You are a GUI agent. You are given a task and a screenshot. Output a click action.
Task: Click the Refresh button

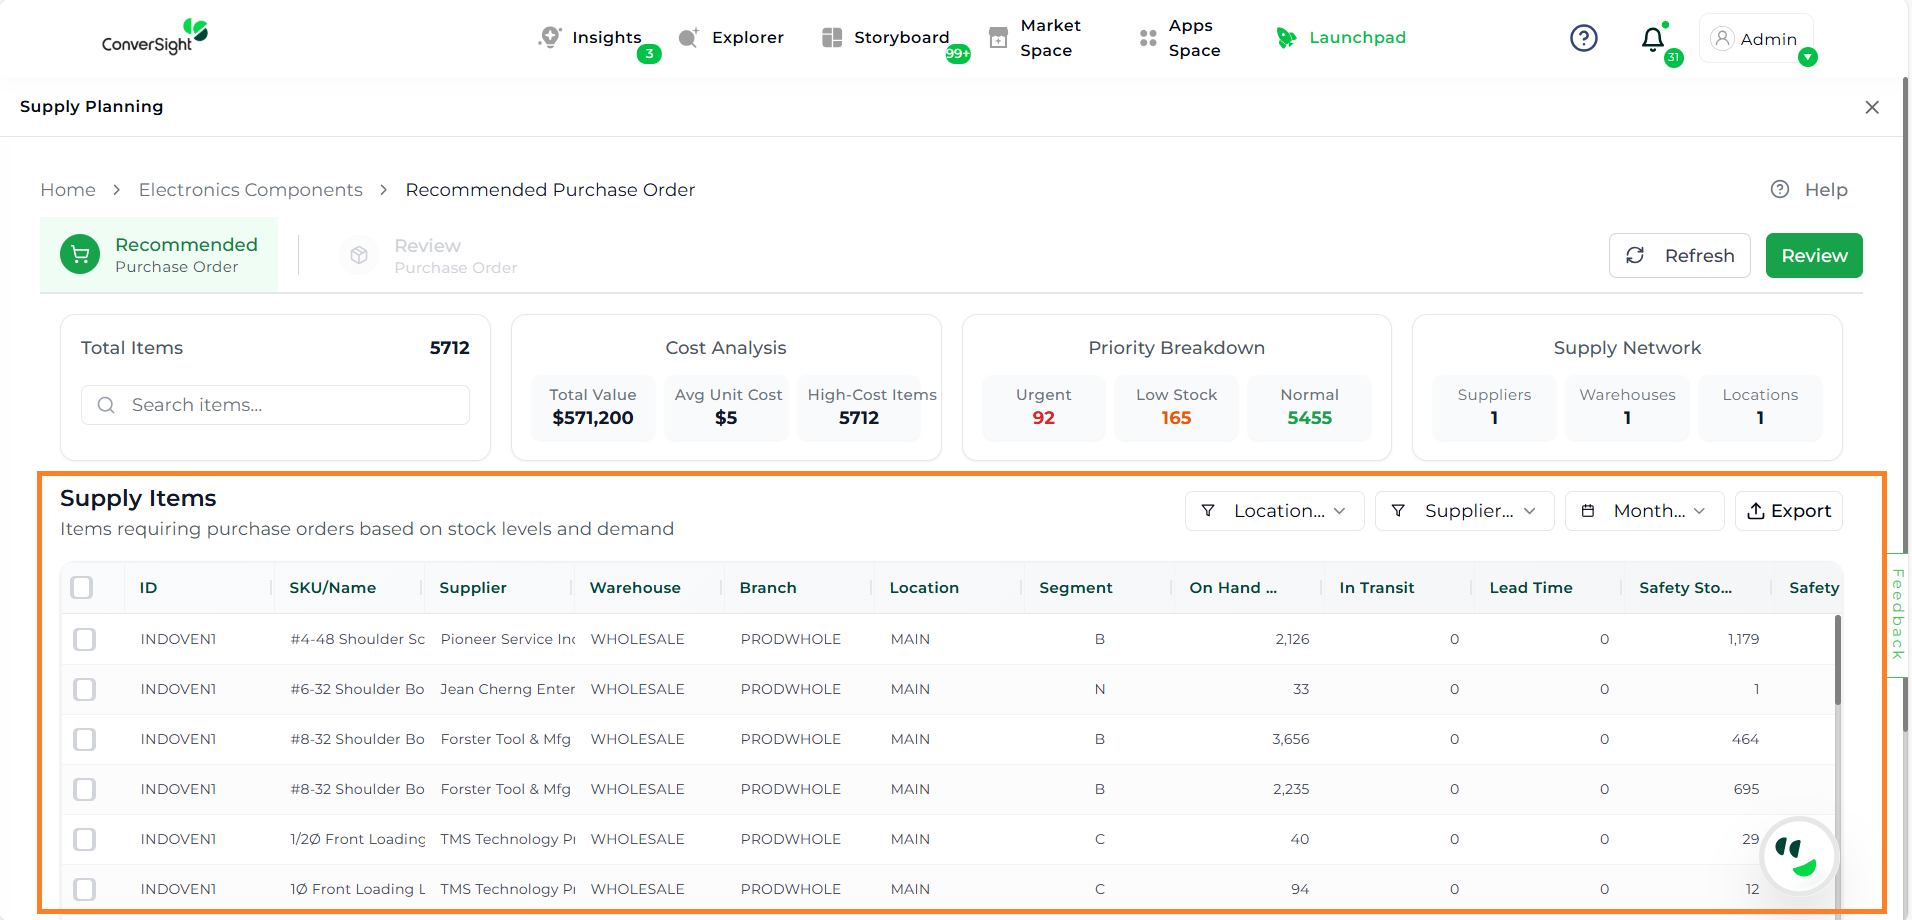coord(1679,256)
